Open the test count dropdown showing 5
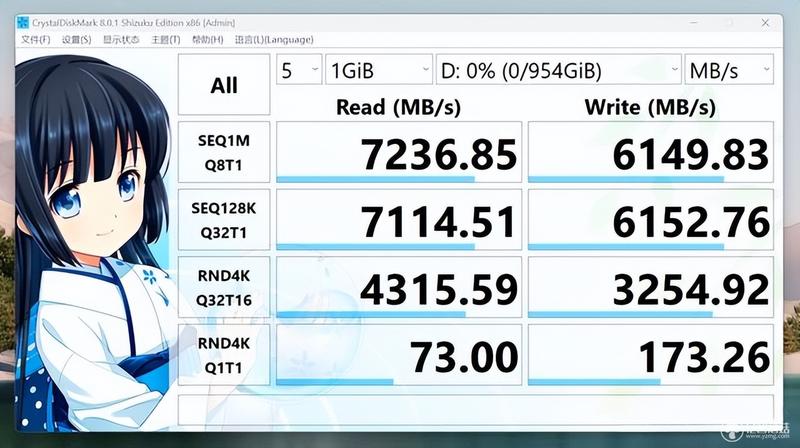The height and width of the screenshot is (448, 800). [299, 69]
